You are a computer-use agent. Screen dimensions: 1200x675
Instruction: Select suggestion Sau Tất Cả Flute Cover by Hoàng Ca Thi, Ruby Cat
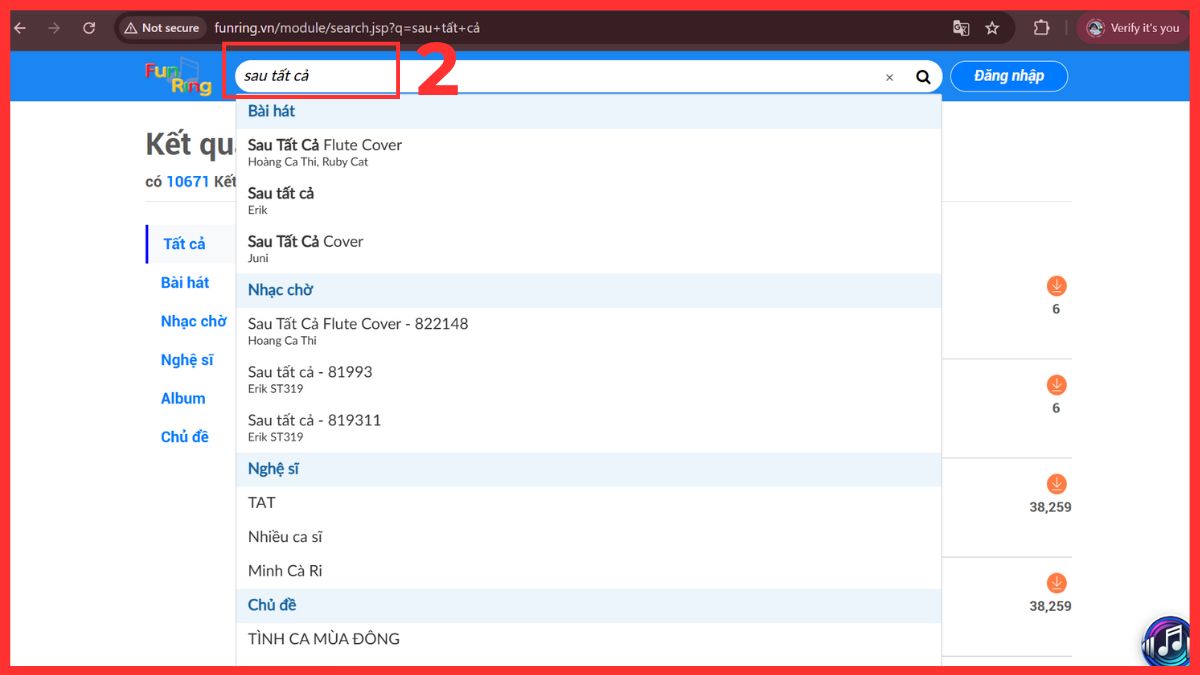click(x=588, y=153)
